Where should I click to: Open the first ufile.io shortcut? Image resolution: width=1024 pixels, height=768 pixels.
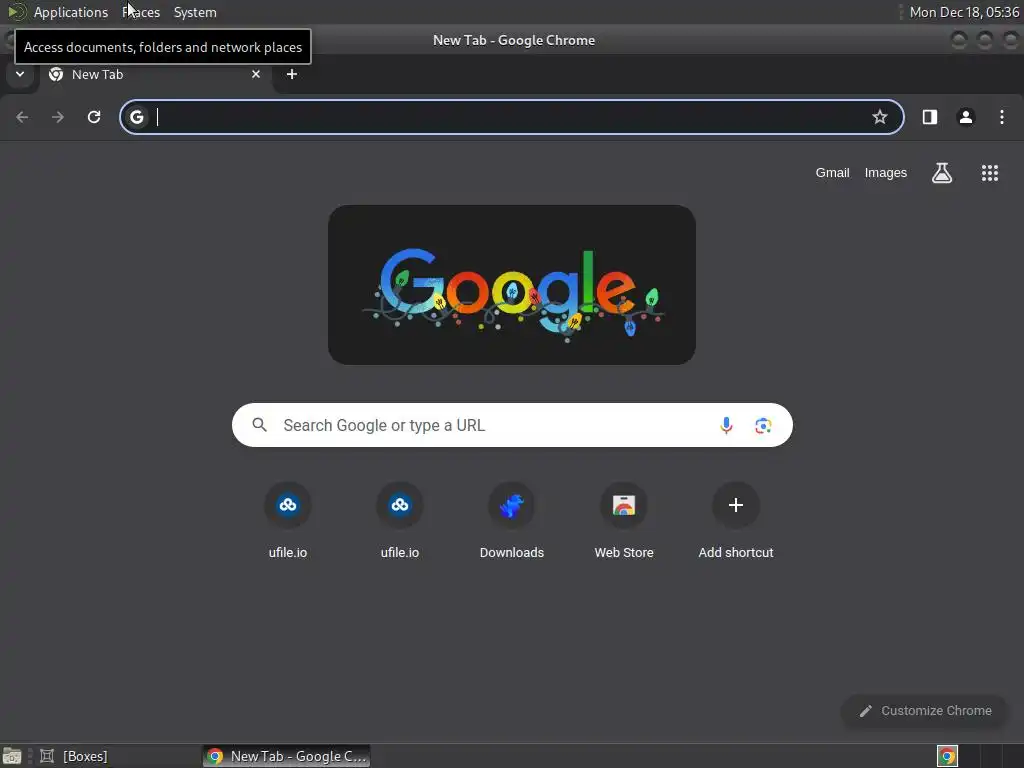coord(287,520)
